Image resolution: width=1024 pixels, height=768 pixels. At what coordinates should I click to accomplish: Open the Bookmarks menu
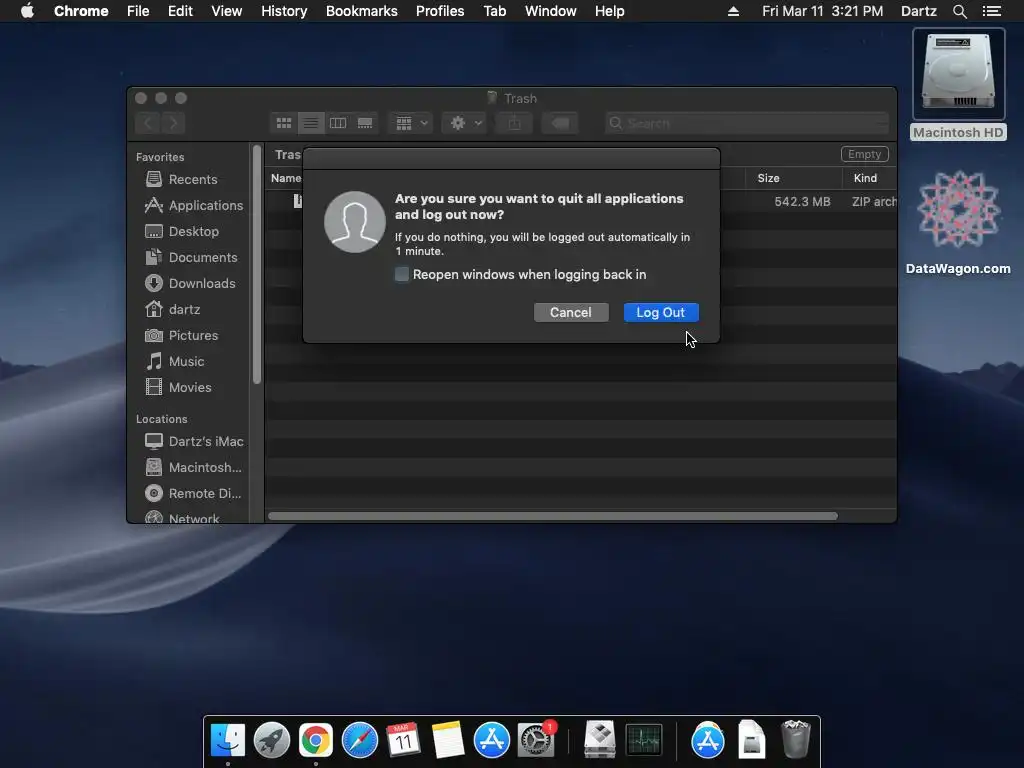(362, 11)
